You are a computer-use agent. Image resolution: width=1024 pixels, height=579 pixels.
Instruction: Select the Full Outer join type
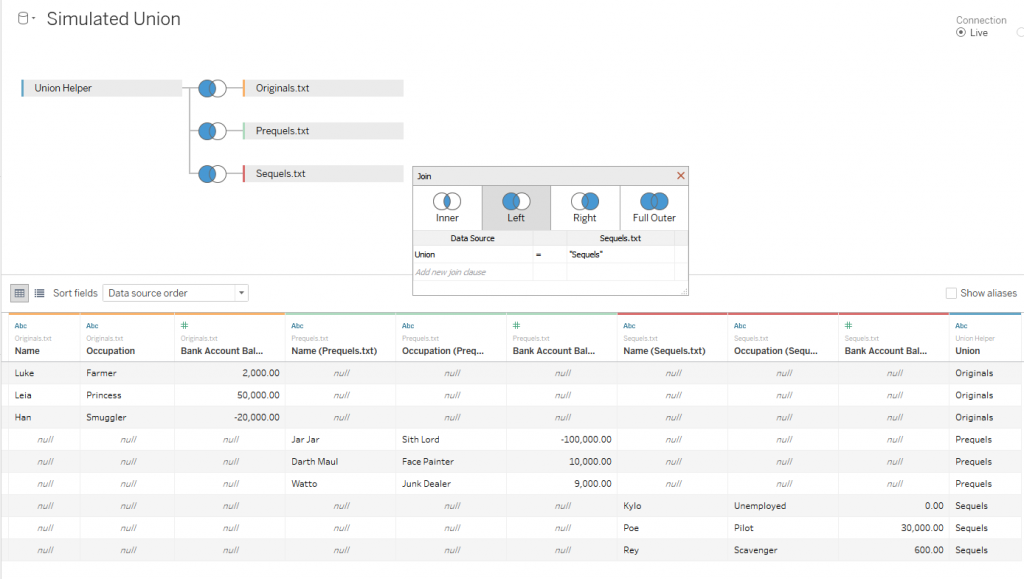(652, 205)
